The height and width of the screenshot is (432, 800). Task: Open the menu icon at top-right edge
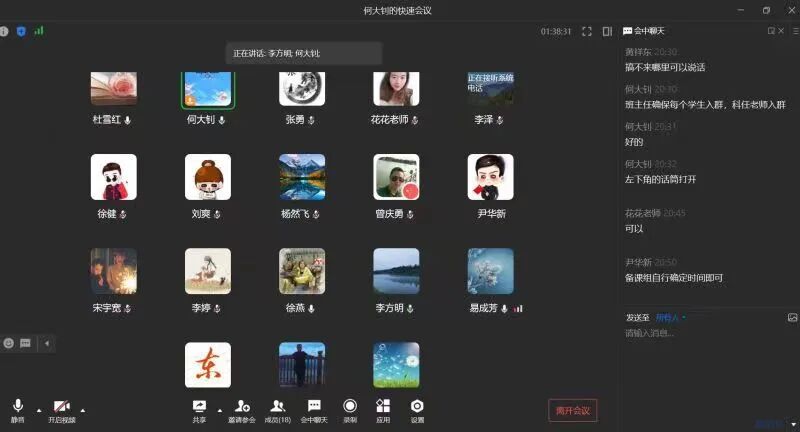point(796,31)
